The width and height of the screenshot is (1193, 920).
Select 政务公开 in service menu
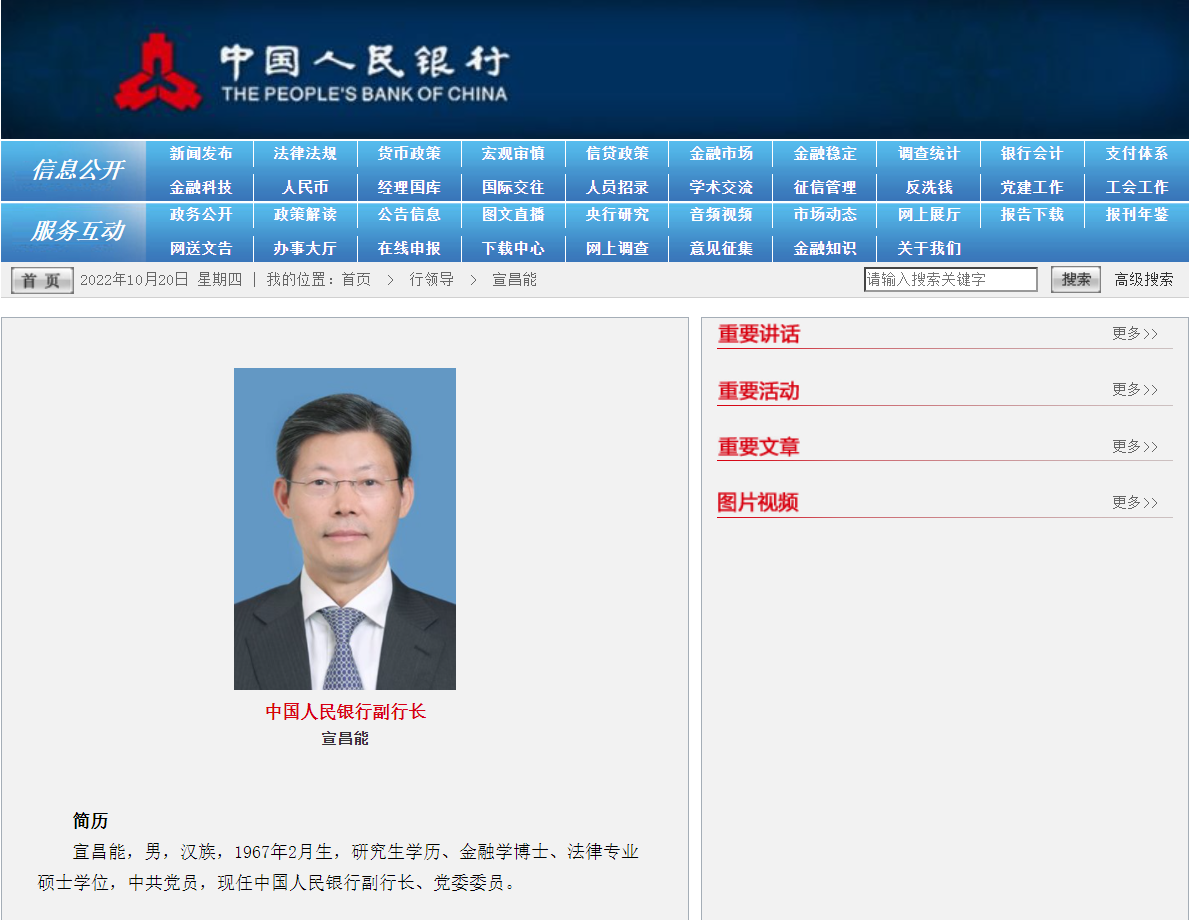[201, 215]
